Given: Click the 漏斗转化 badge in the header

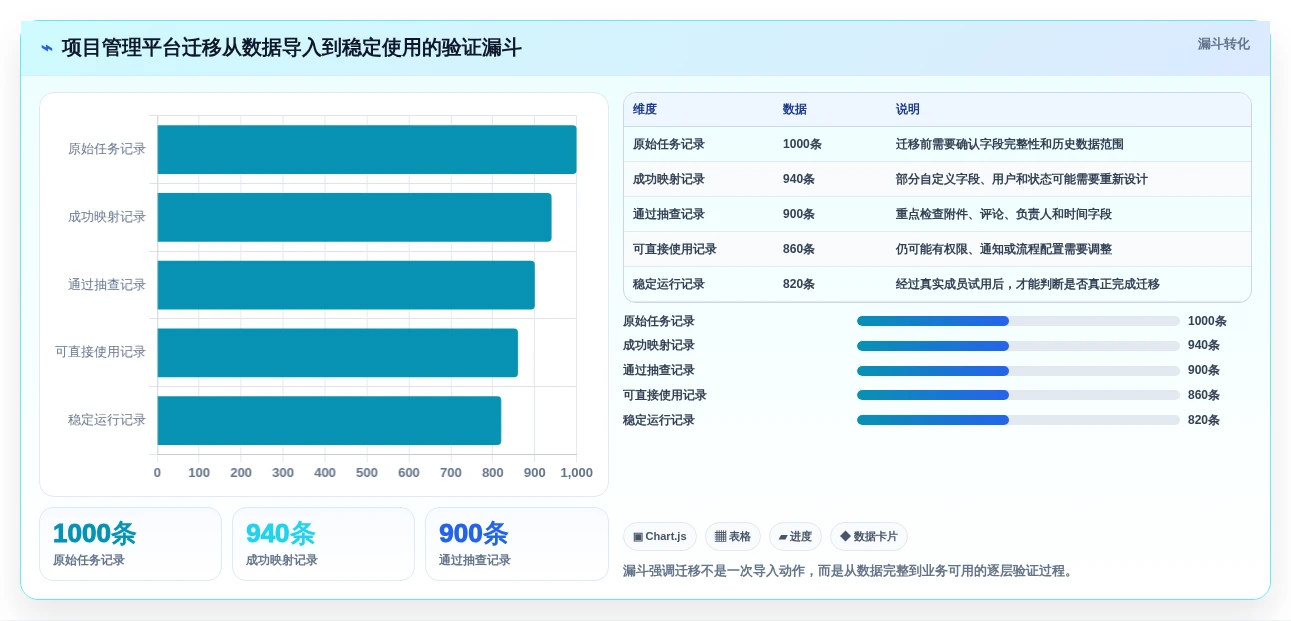Looking at the screenshot, I should 1224,44.
